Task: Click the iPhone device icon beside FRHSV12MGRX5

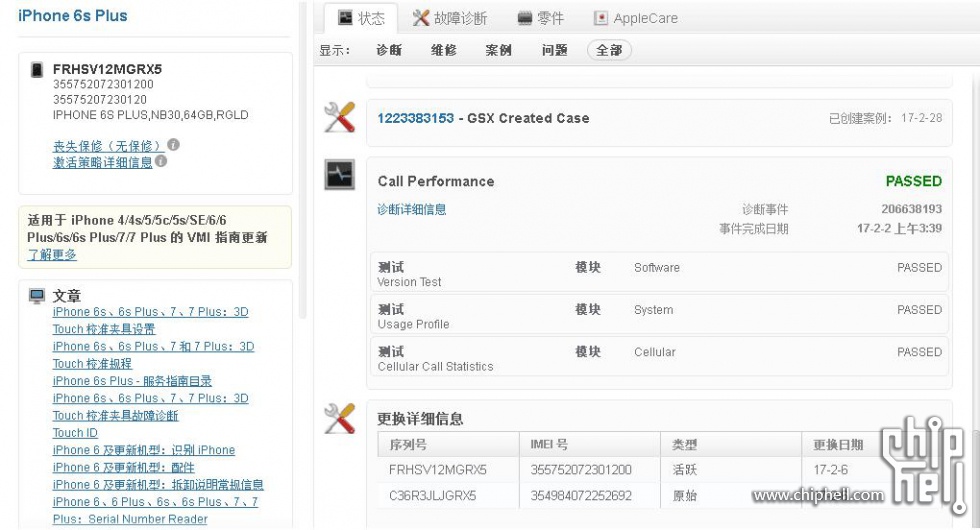Action: click(x=38, y=69)
